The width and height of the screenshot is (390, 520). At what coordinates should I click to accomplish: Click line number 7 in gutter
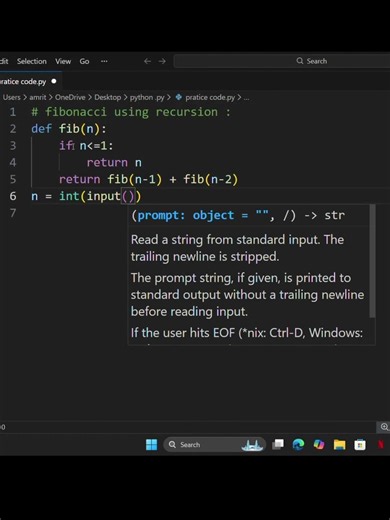13,213
